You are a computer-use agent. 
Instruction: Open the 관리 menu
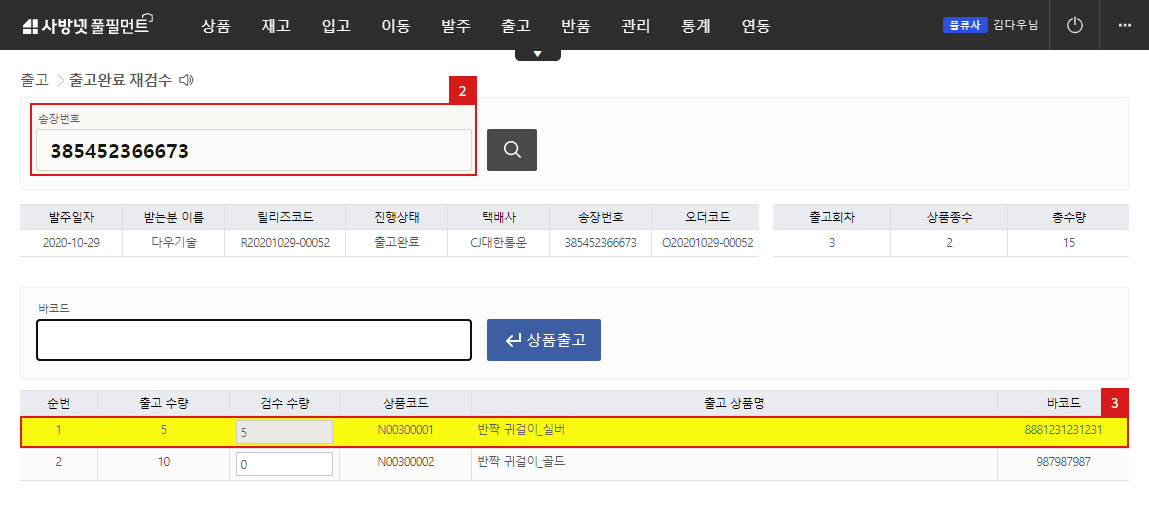pos(635,26)
